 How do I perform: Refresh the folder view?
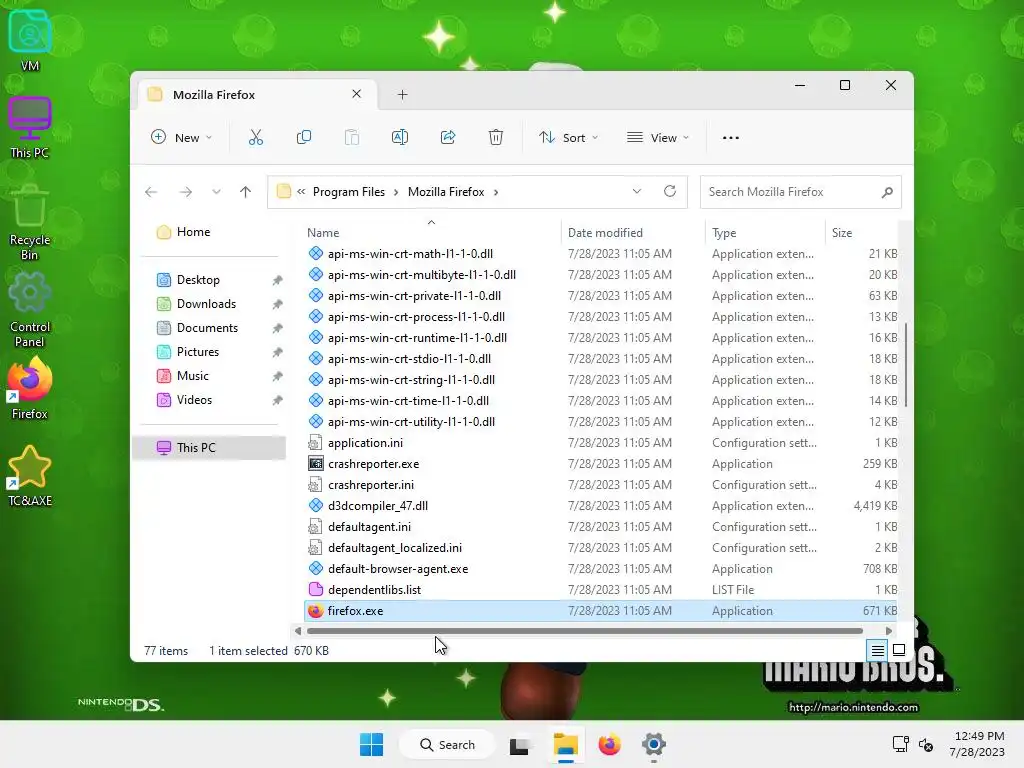click(x=669, y=191)
